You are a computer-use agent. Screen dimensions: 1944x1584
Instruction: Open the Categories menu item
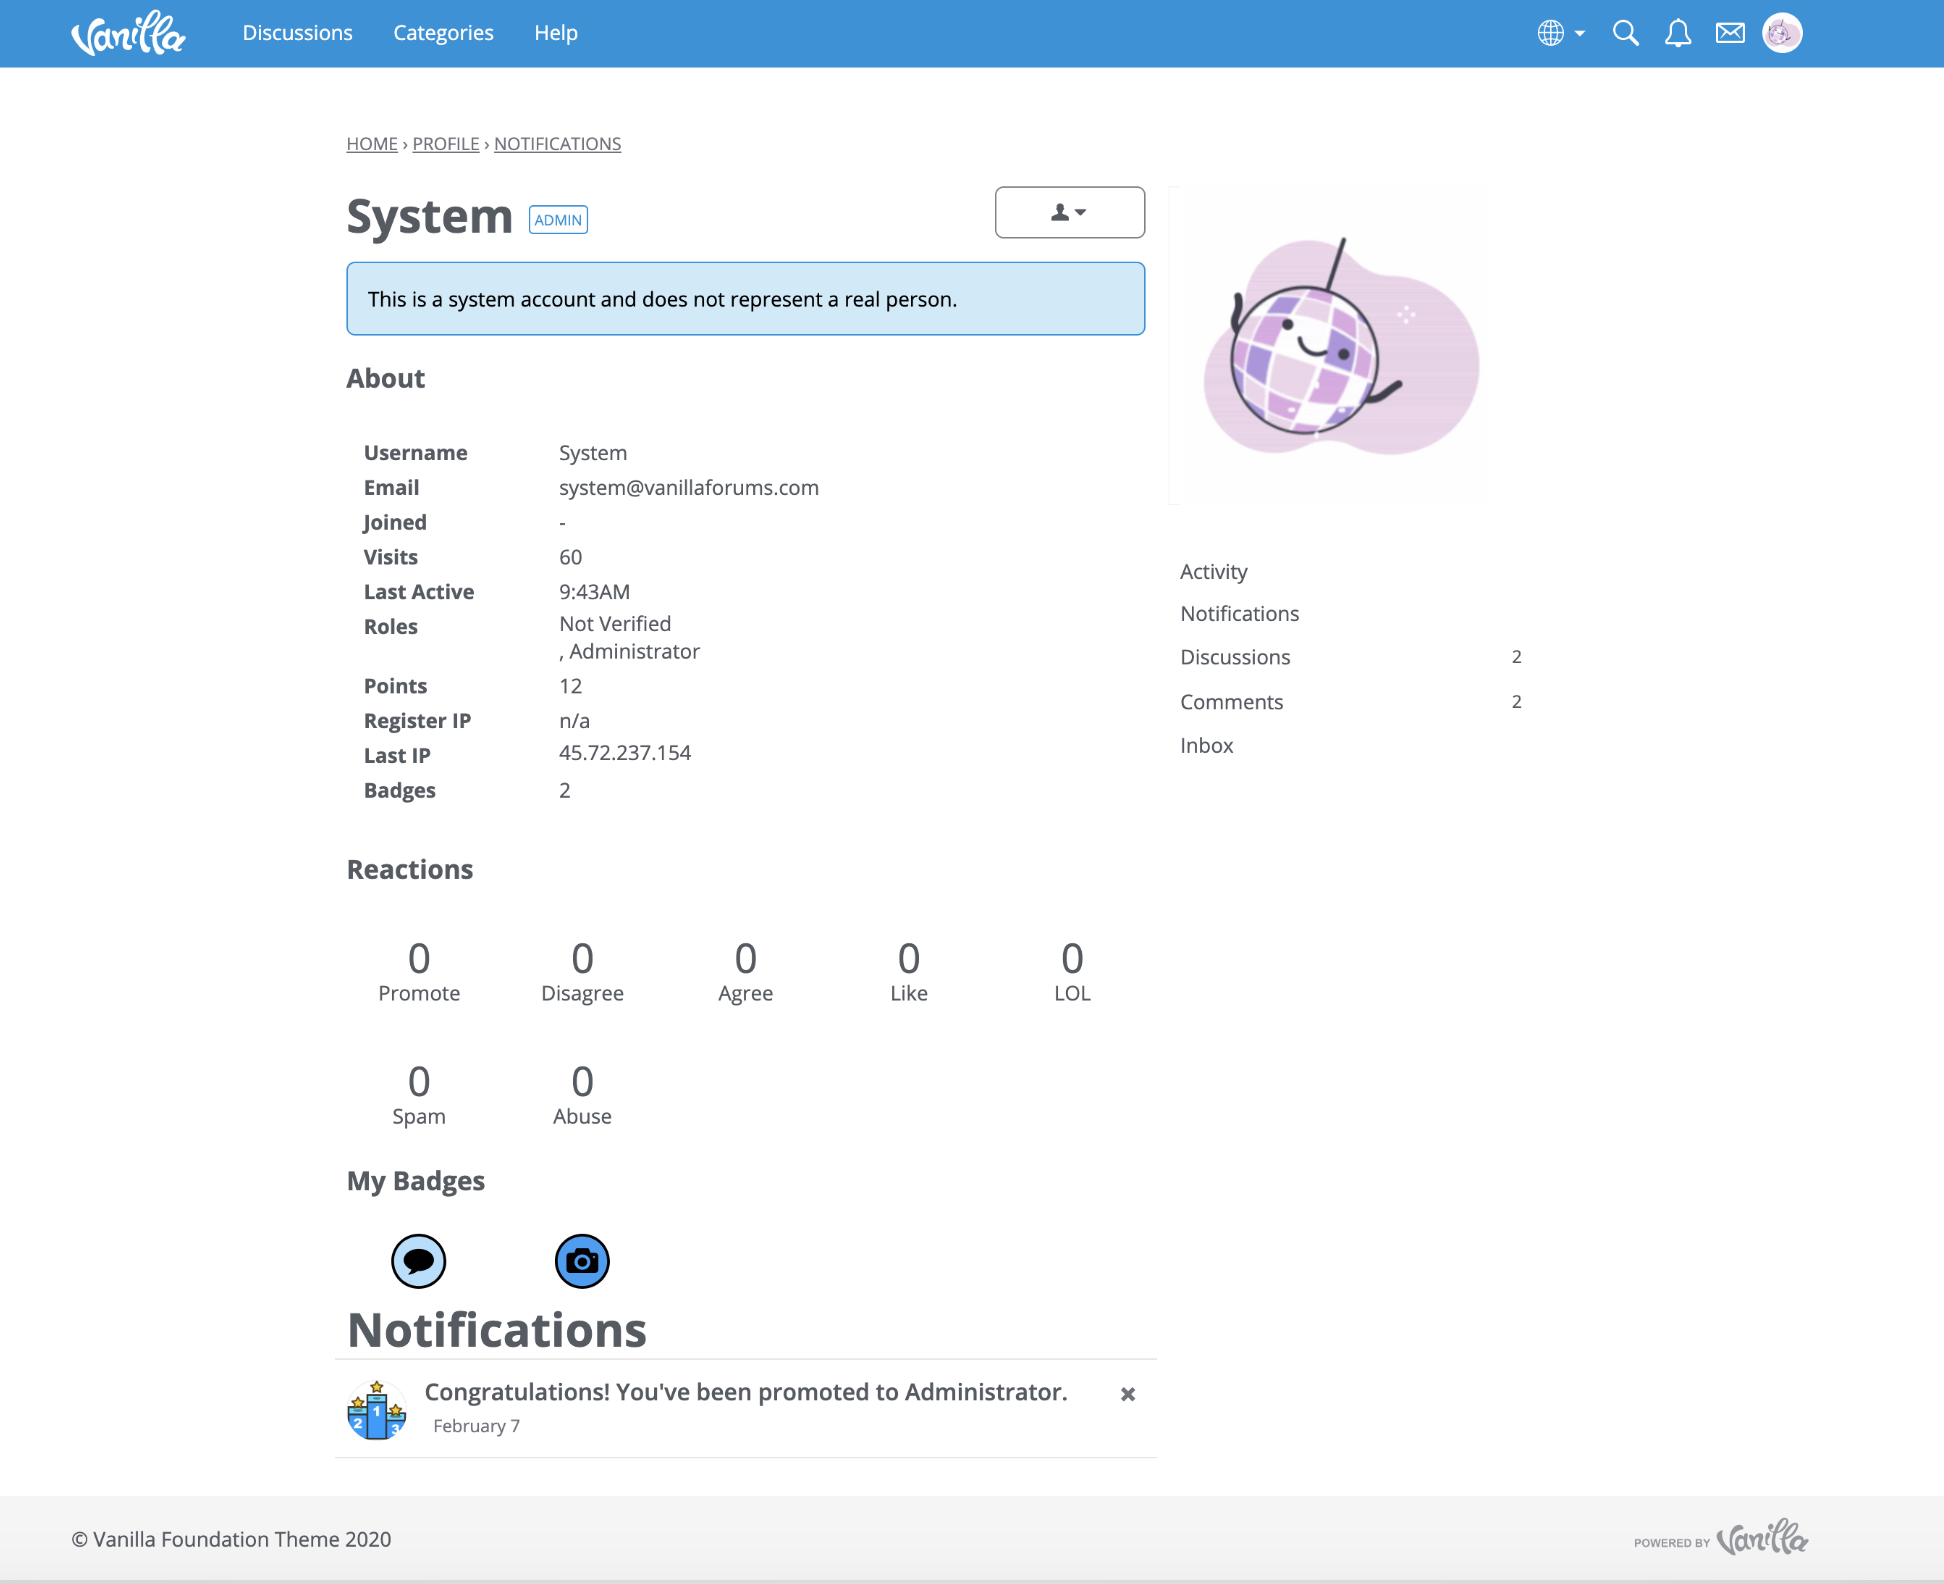[443, 32]
